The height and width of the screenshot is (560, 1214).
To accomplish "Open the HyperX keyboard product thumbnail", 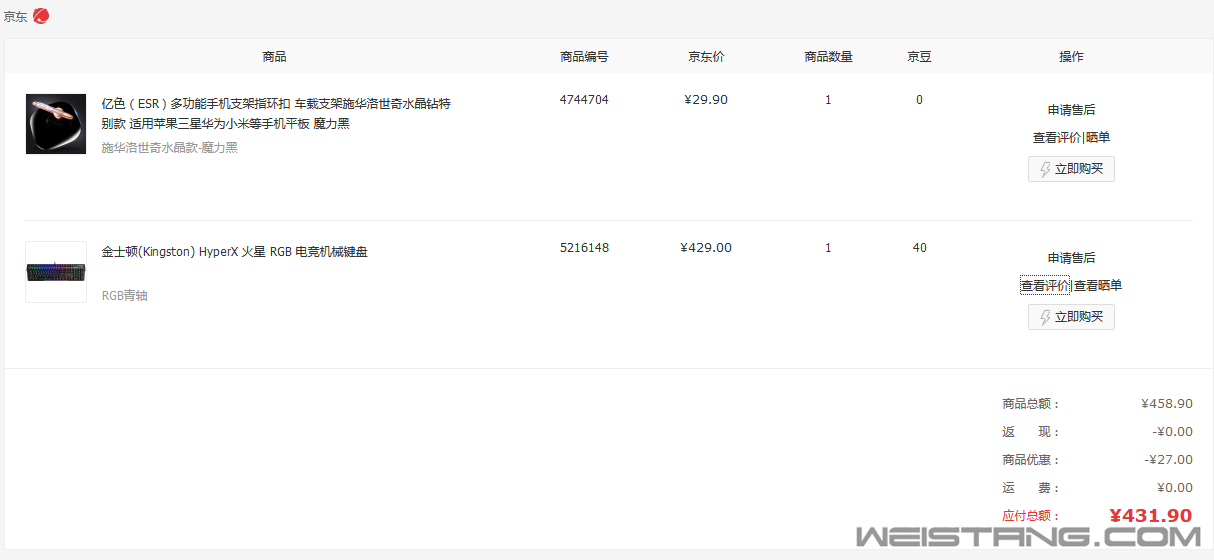I will [x=56, y=272].
